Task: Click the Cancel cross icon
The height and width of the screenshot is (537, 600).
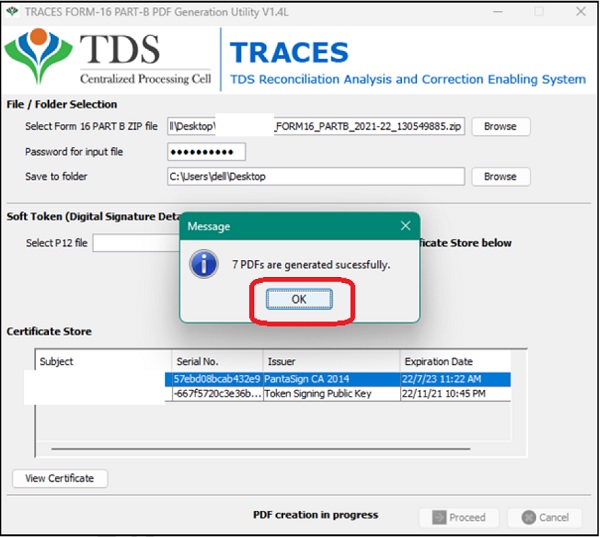Action: (528, 517)
